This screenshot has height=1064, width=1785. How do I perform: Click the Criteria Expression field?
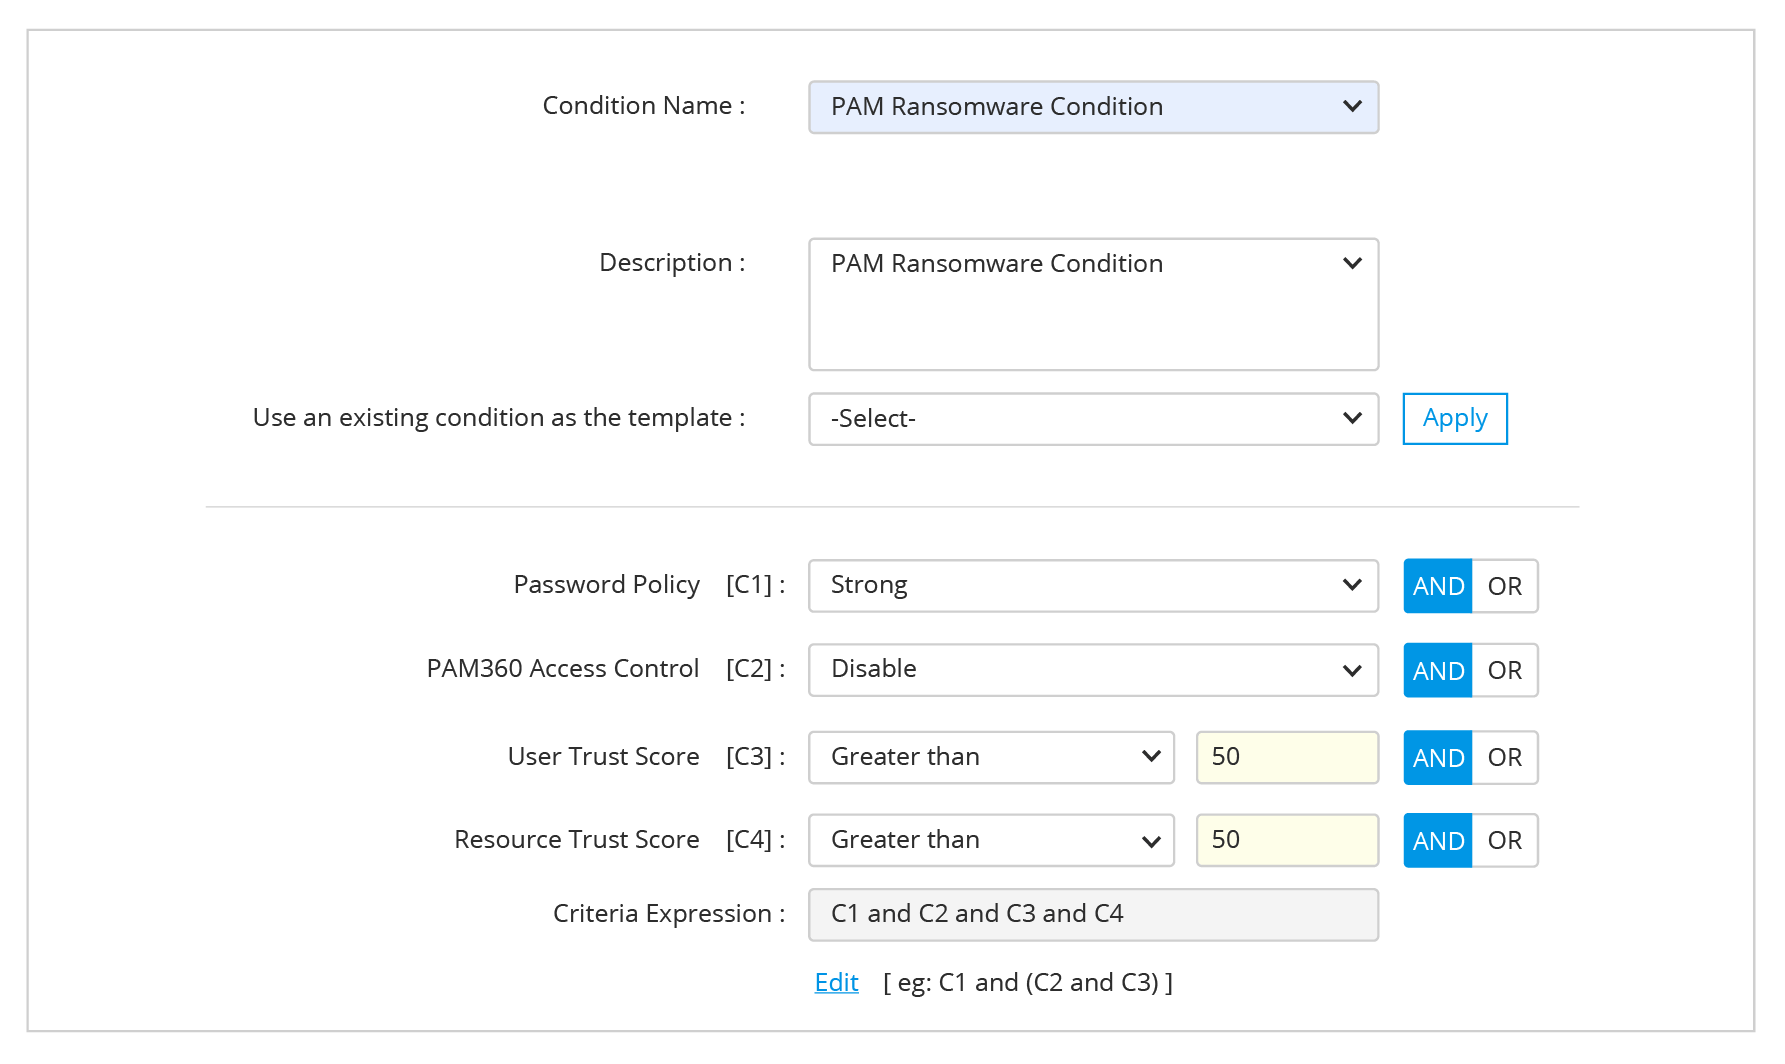pyautogui.click(x=1093, y=913)
